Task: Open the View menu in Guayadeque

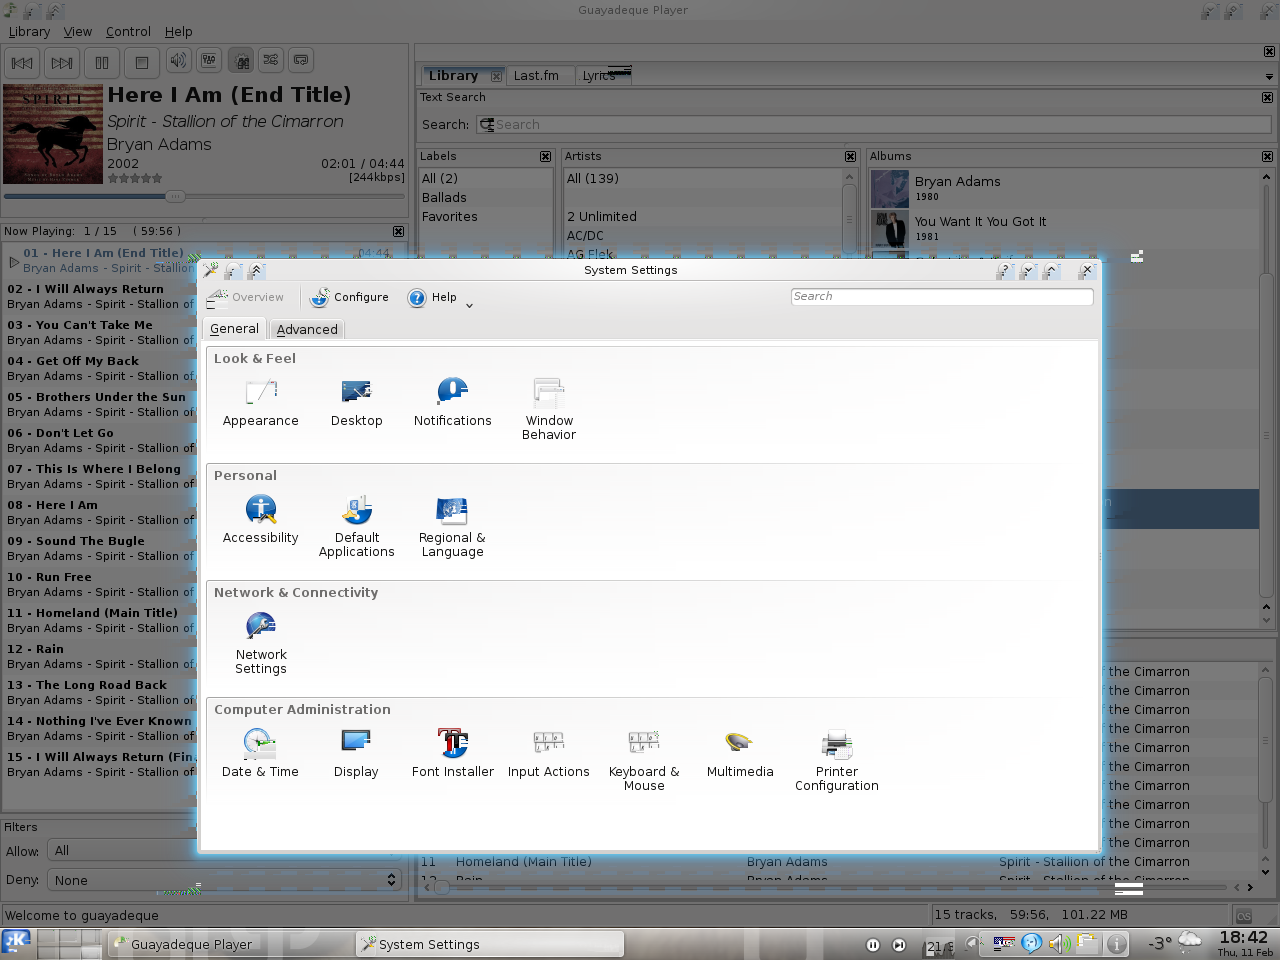Action: point(77,32)
